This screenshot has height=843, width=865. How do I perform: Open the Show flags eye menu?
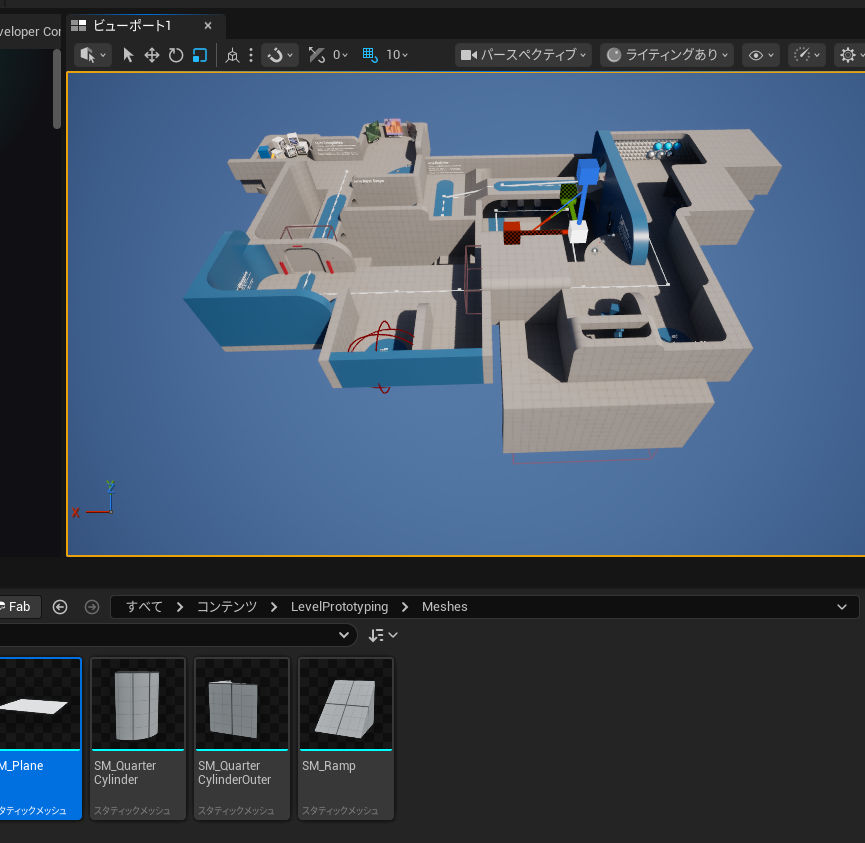(762, 55)
